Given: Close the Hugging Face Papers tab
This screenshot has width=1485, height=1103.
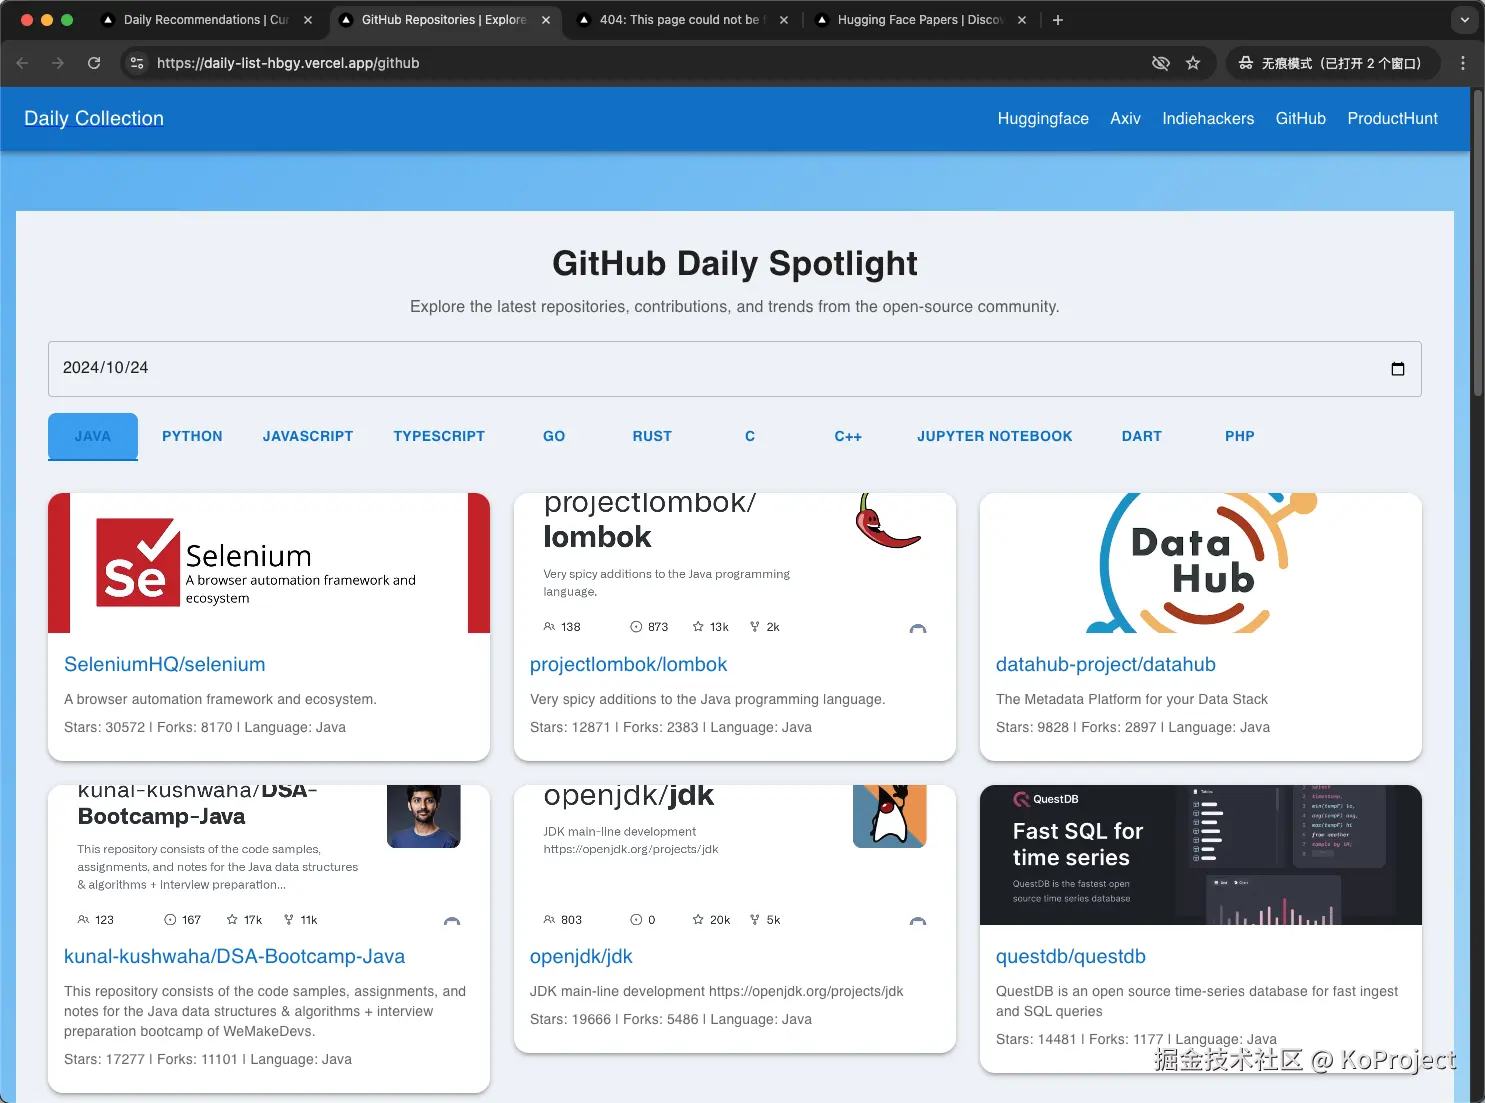Looking at the screenshot, I should point(1022,20).
